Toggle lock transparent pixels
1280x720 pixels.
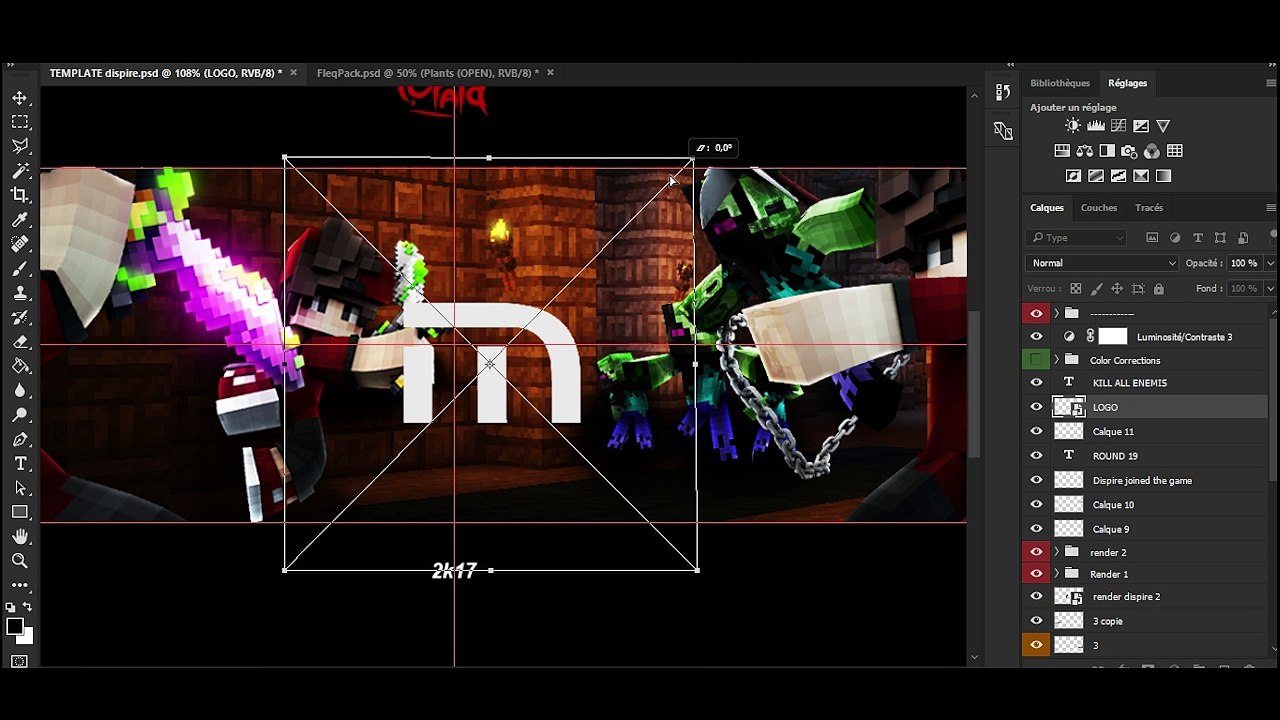coord(1075,289)
